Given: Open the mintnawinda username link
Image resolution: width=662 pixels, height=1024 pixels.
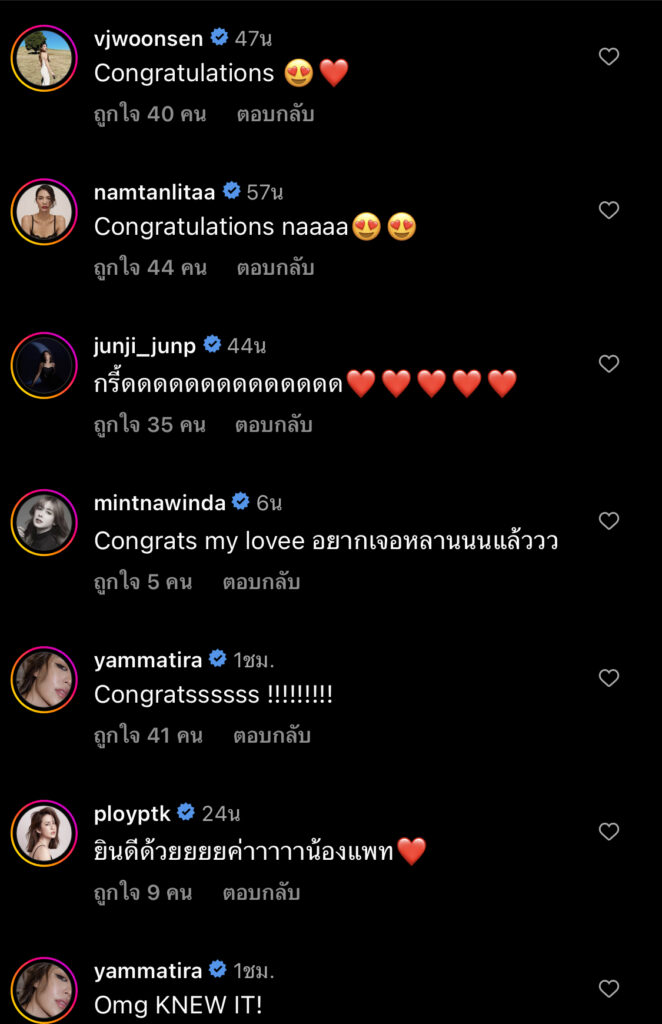Looking at the screenshot, I should click(159, 503).
